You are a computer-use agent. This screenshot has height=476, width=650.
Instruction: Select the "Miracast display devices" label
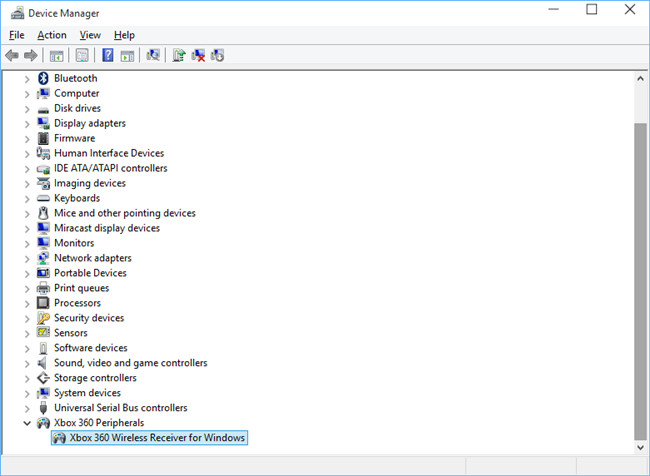point(107,228)
